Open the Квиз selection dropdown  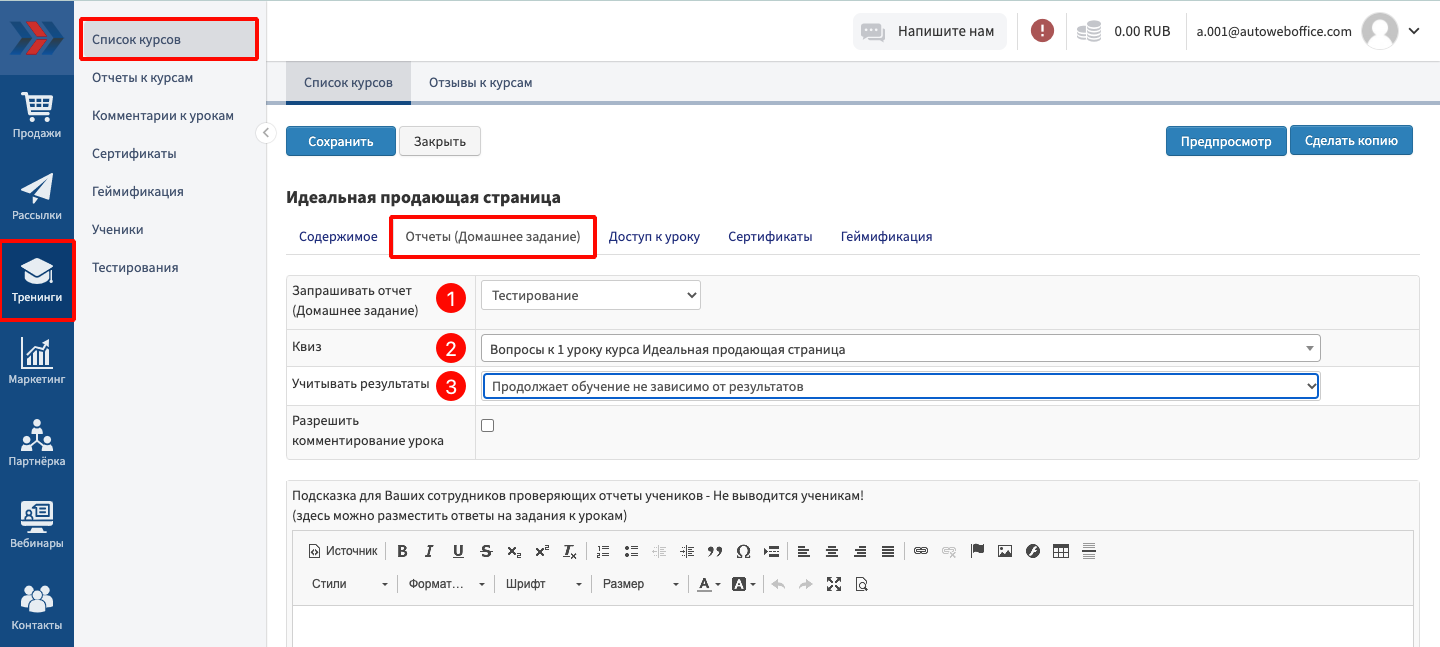[900, 348]
